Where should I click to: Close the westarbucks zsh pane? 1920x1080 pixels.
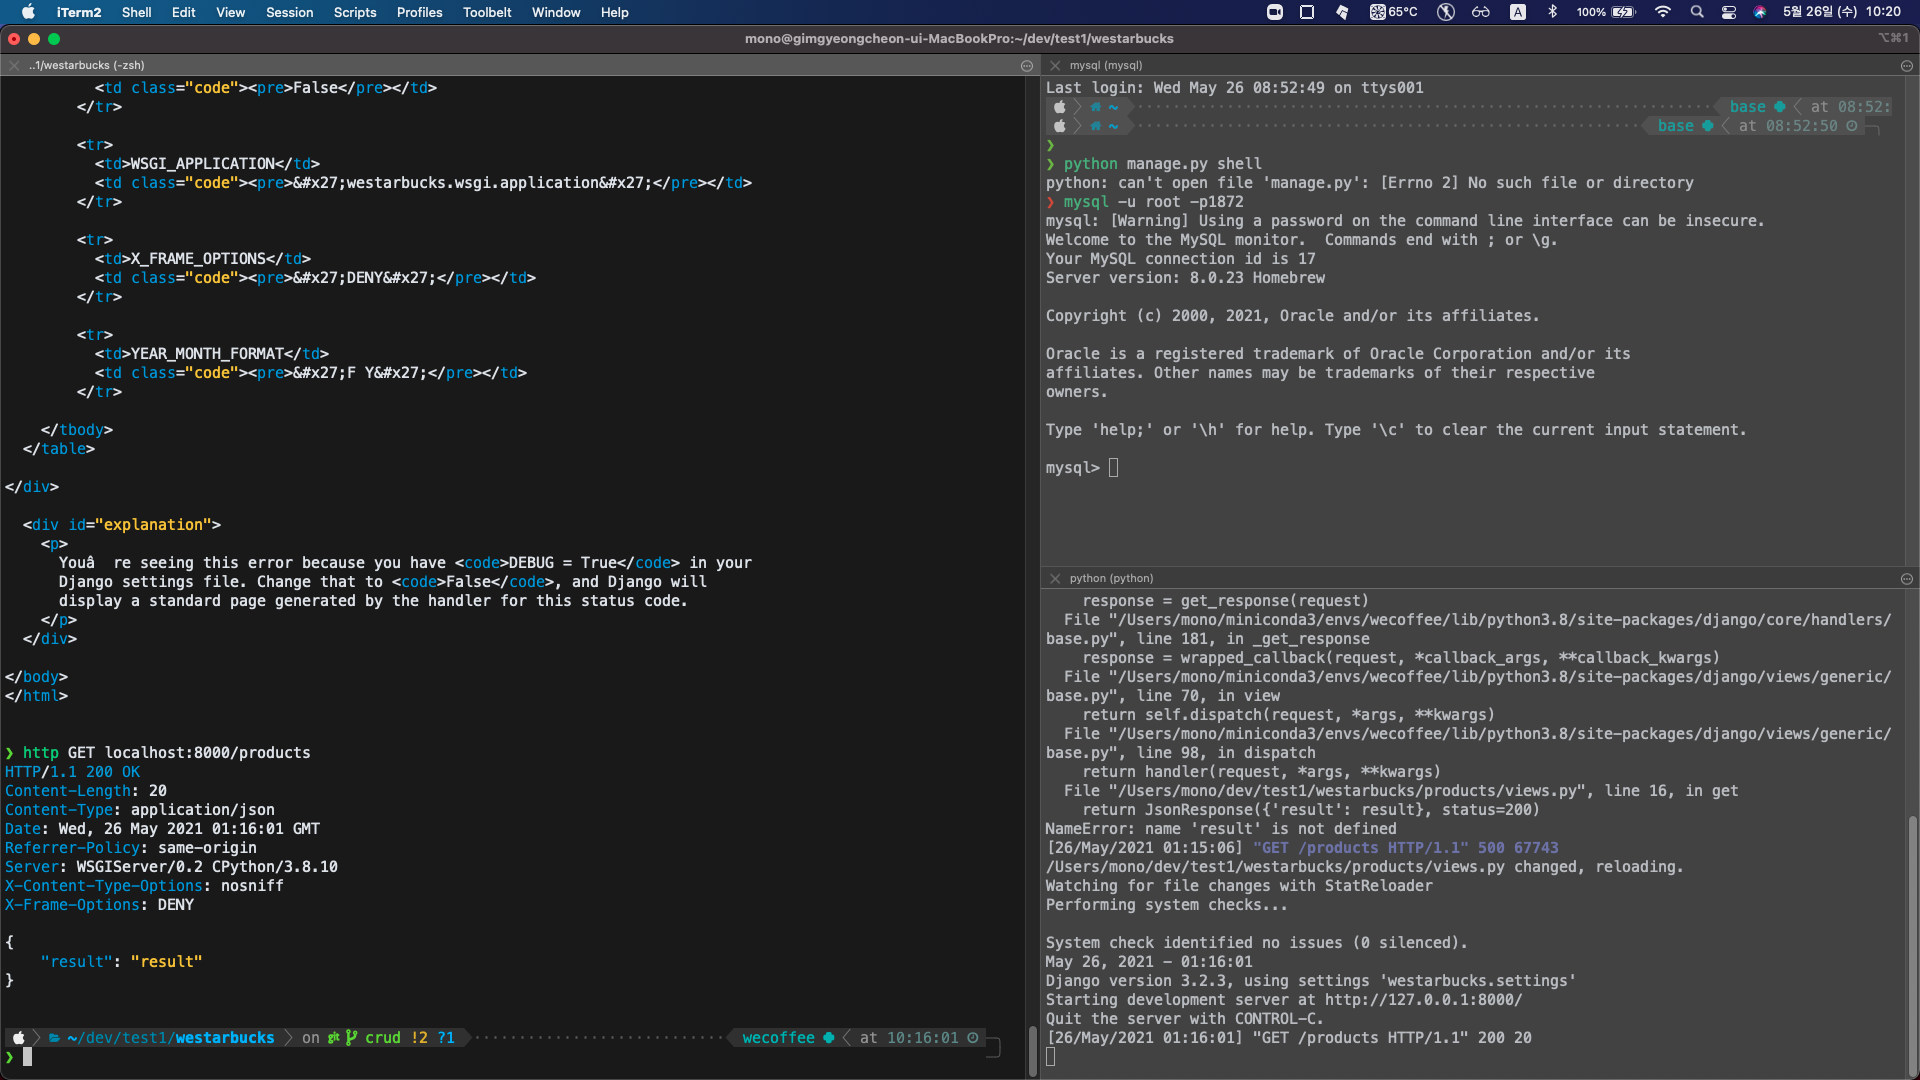click(x=14, y=66)
